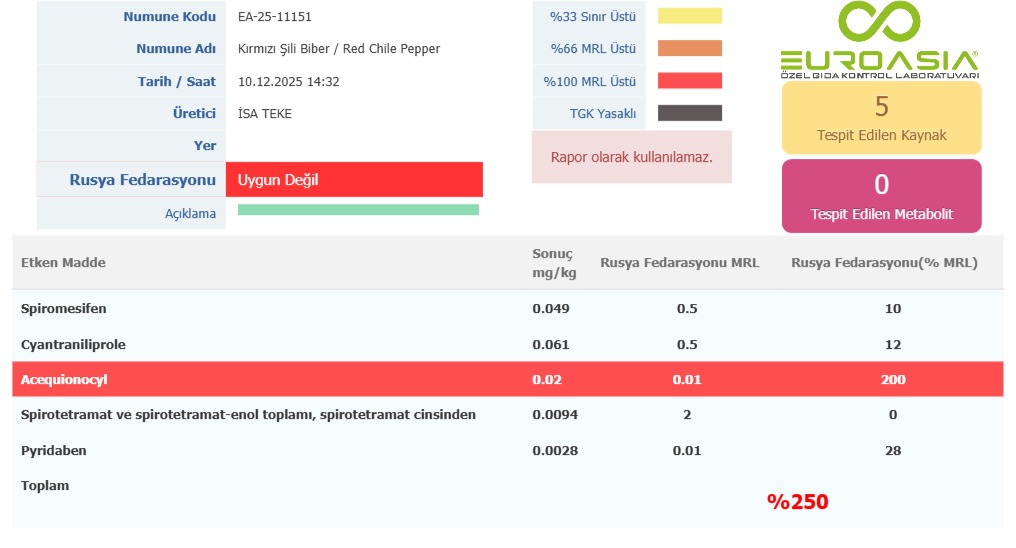Click the Sonuç mg/kg column header
Image resolution: width=1016 pixels, height=548 pixels.
[x=553, y=263]
